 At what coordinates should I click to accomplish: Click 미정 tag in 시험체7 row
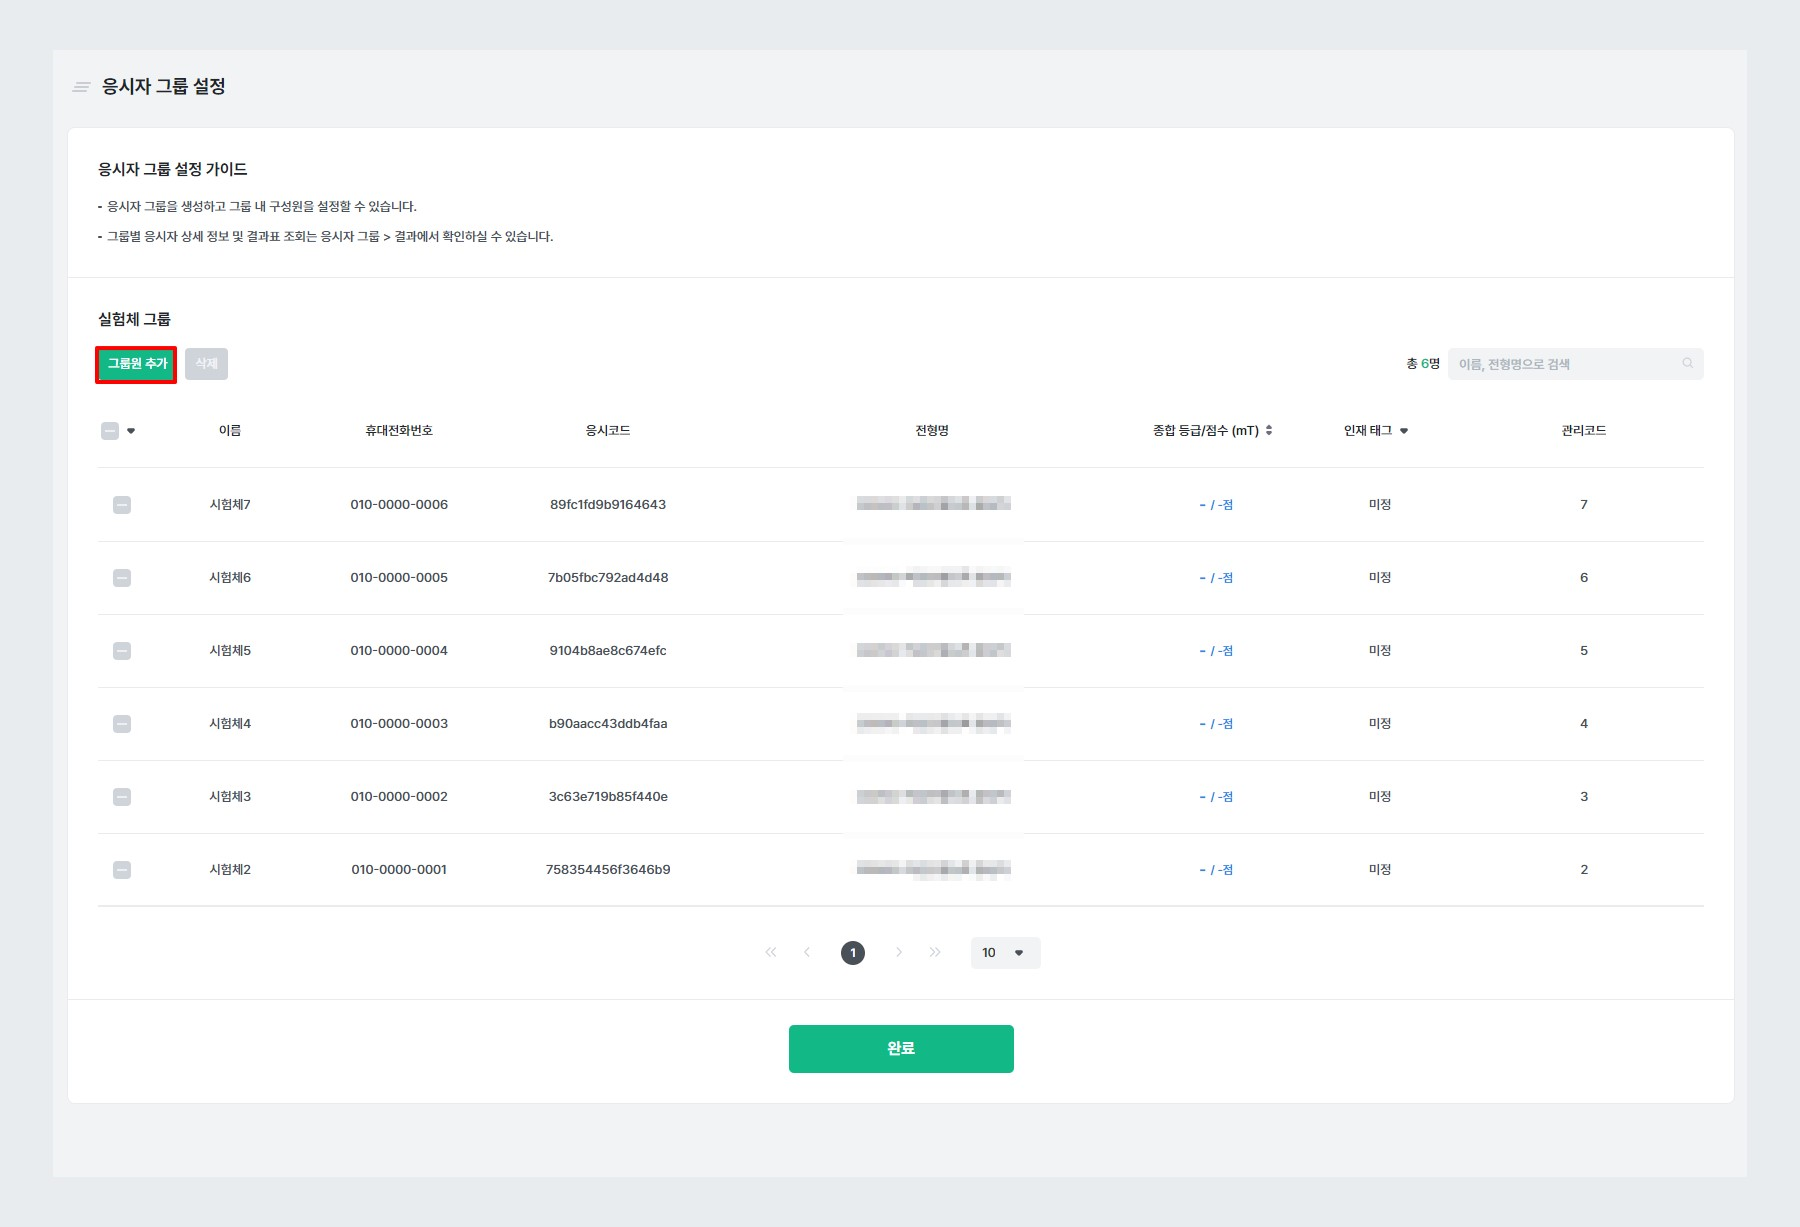coord(1380,505)
